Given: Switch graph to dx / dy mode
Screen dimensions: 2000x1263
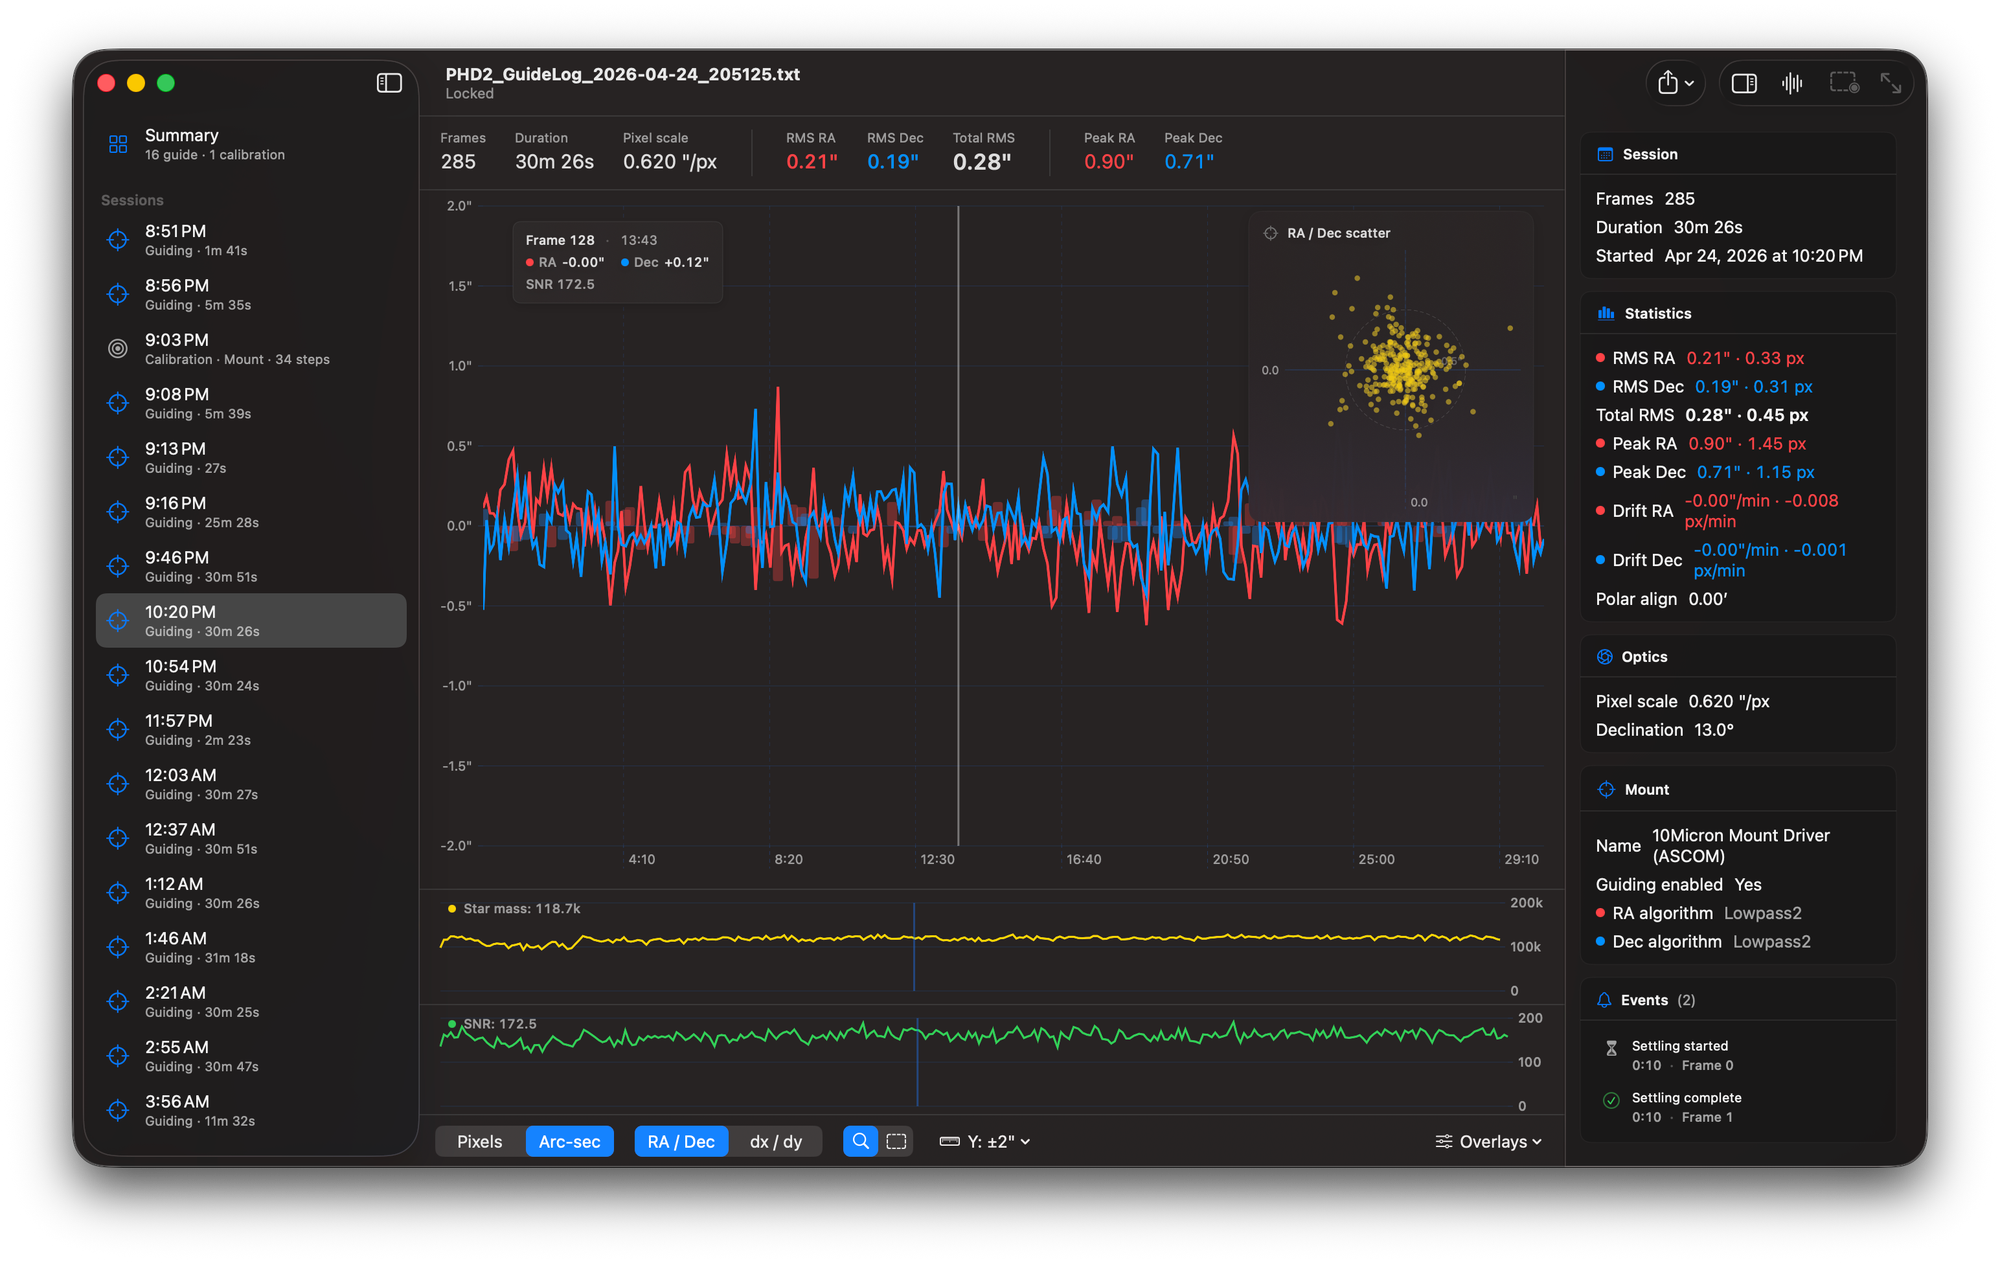Looking at the screenshot, I should click(x=775, y=1141).
